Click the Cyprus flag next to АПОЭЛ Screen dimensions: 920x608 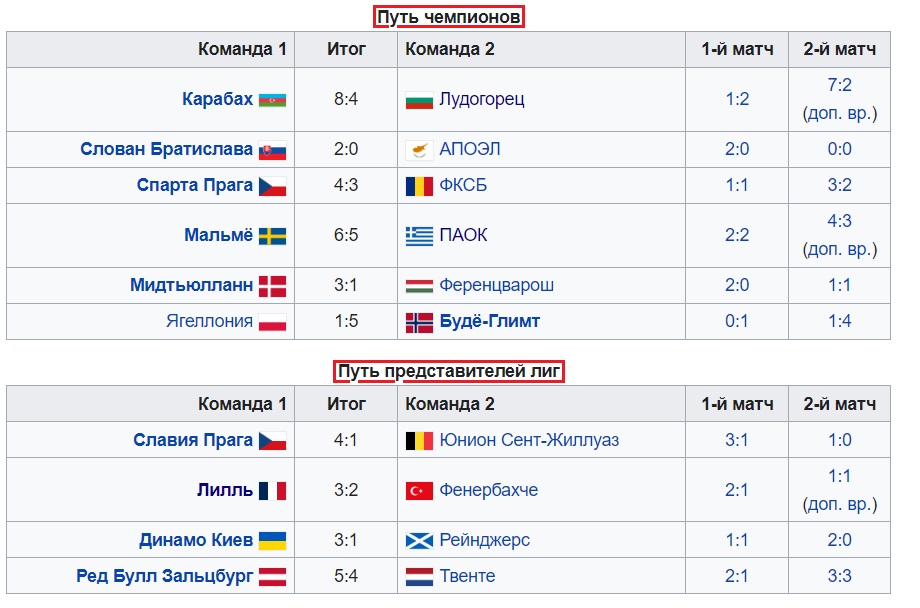(x=419, y=150)
